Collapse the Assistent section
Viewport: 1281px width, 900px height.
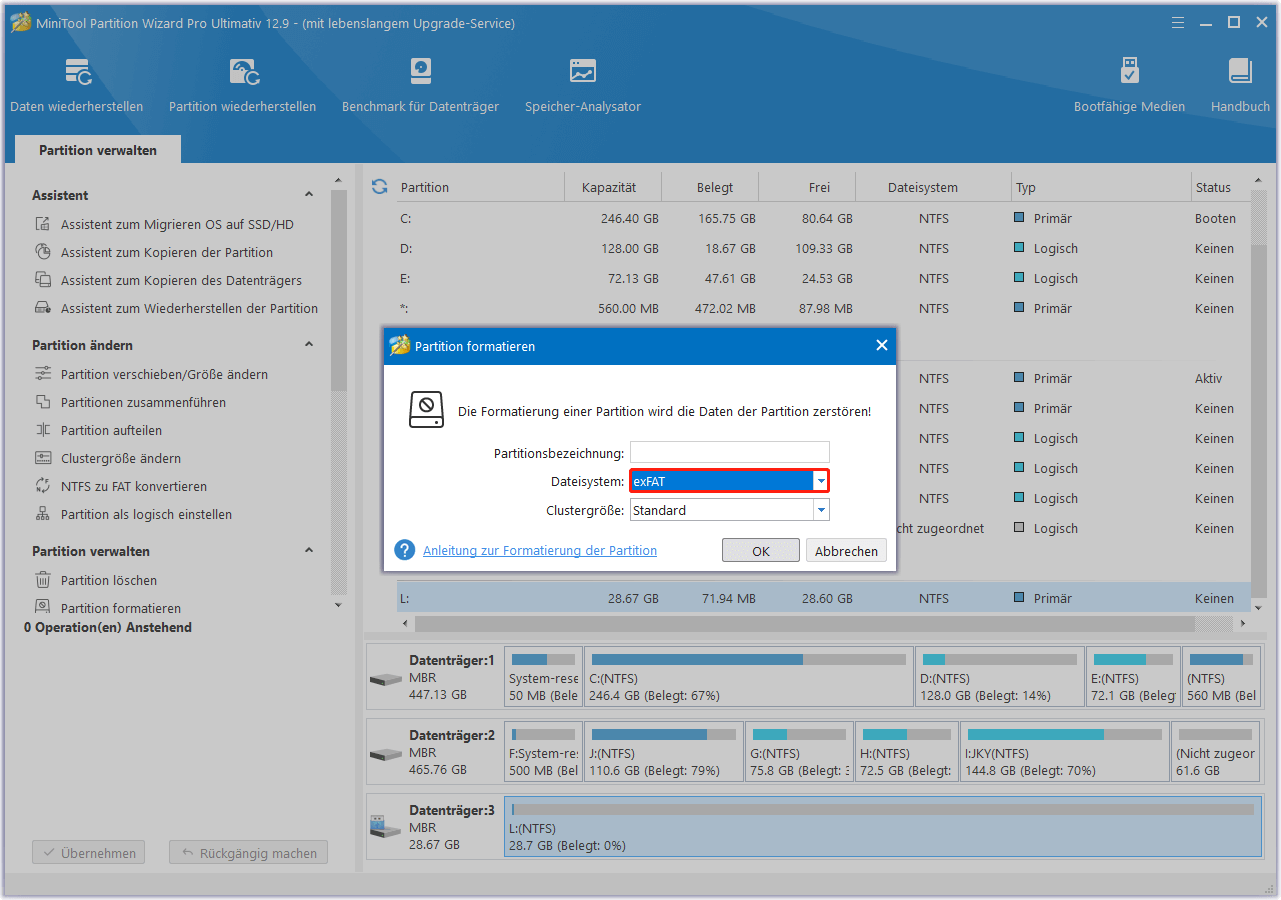tap(309, 195)
